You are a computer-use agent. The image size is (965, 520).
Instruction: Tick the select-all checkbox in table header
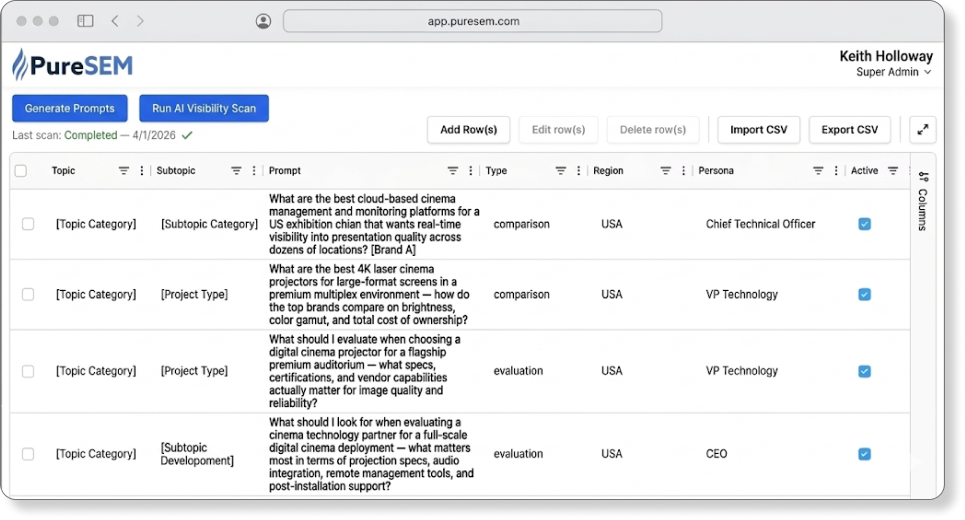tap(21, 171)
